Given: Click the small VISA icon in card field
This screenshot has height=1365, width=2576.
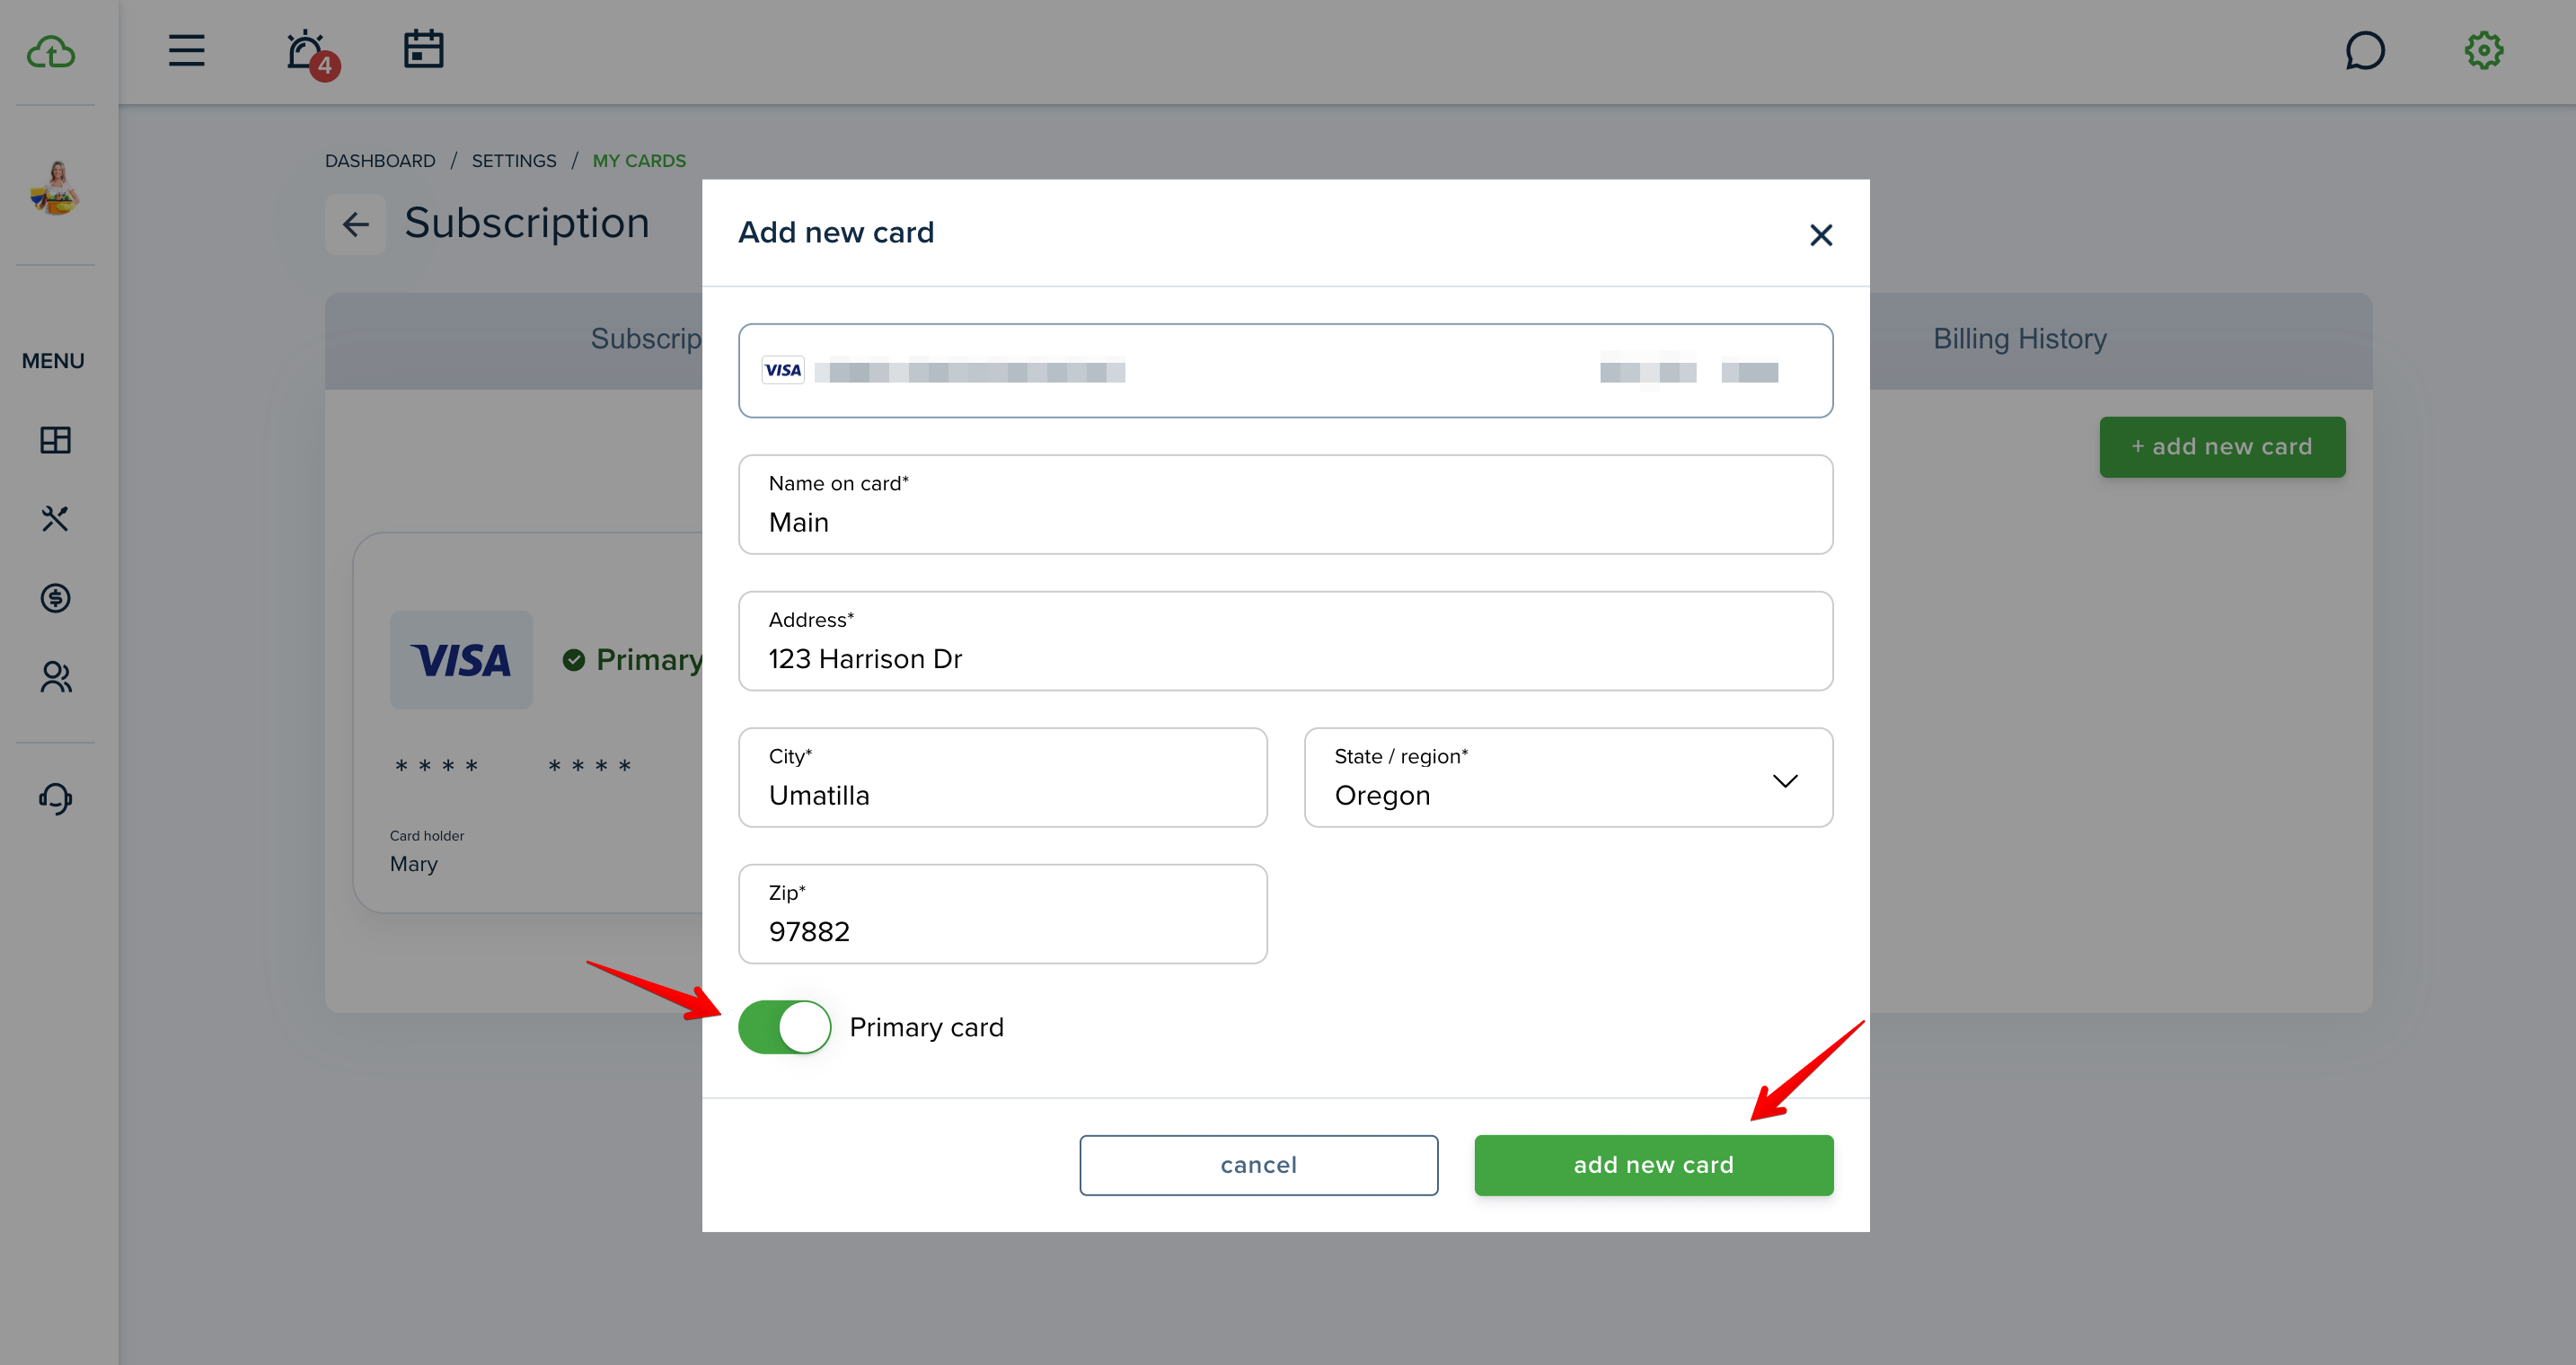Looking at the screenshot, I should coord(783,371).
